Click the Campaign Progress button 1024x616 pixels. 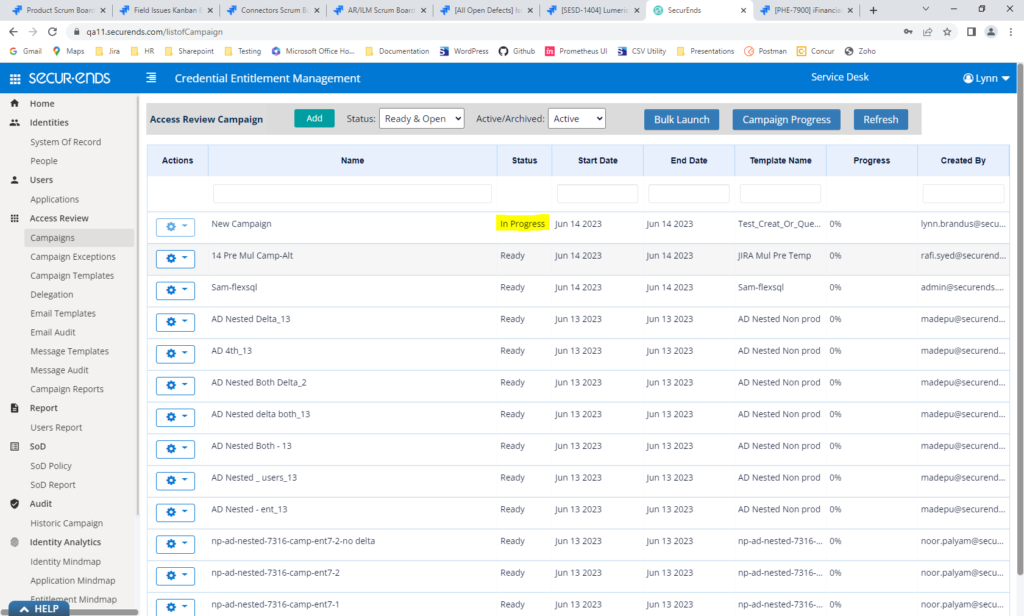point(786,120)
